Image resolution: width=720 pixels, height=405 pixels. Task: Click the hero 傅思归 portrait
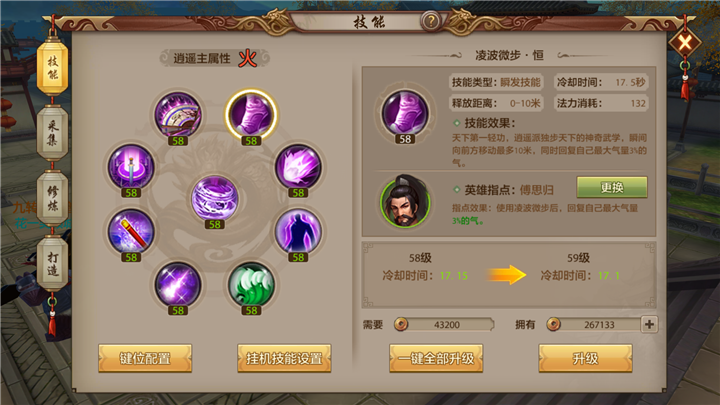click(405, 202)
